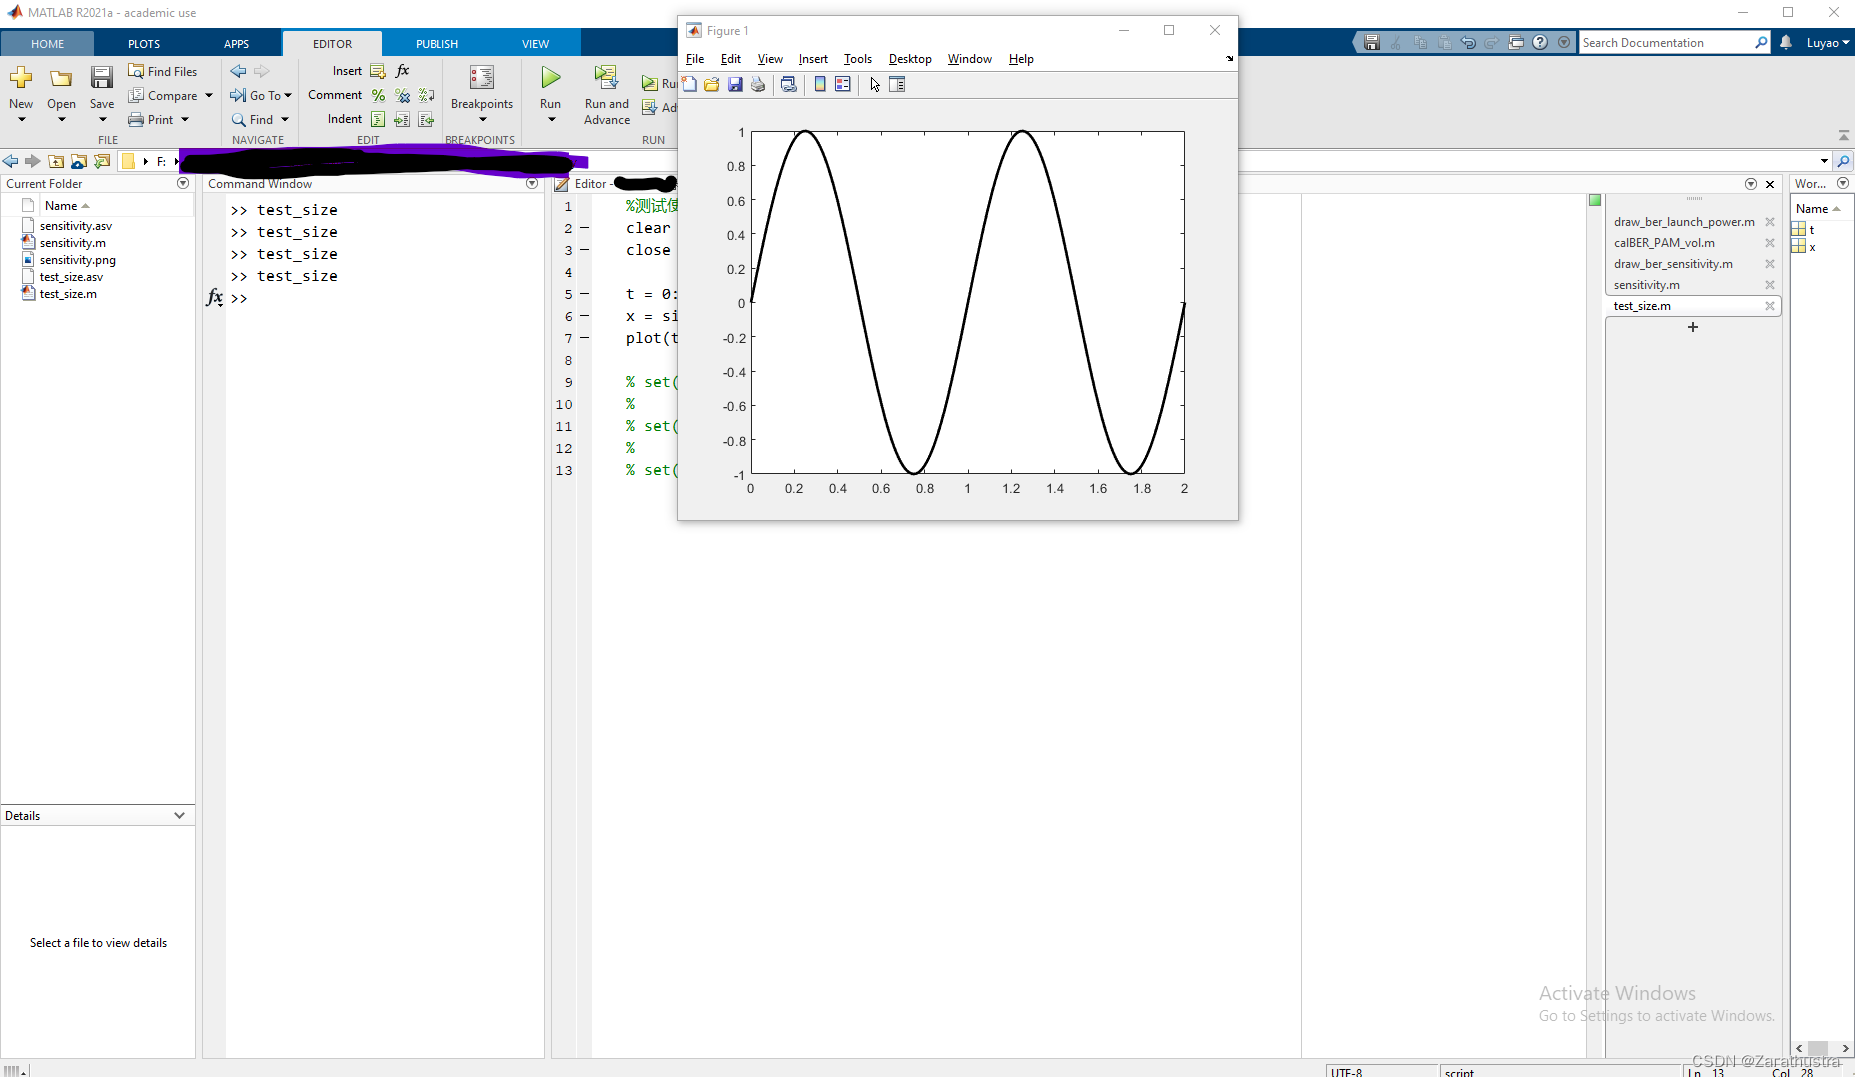1855x1077 pixels.
Task: Open Desktop menu in Figure 1
Action: (910, 59)
